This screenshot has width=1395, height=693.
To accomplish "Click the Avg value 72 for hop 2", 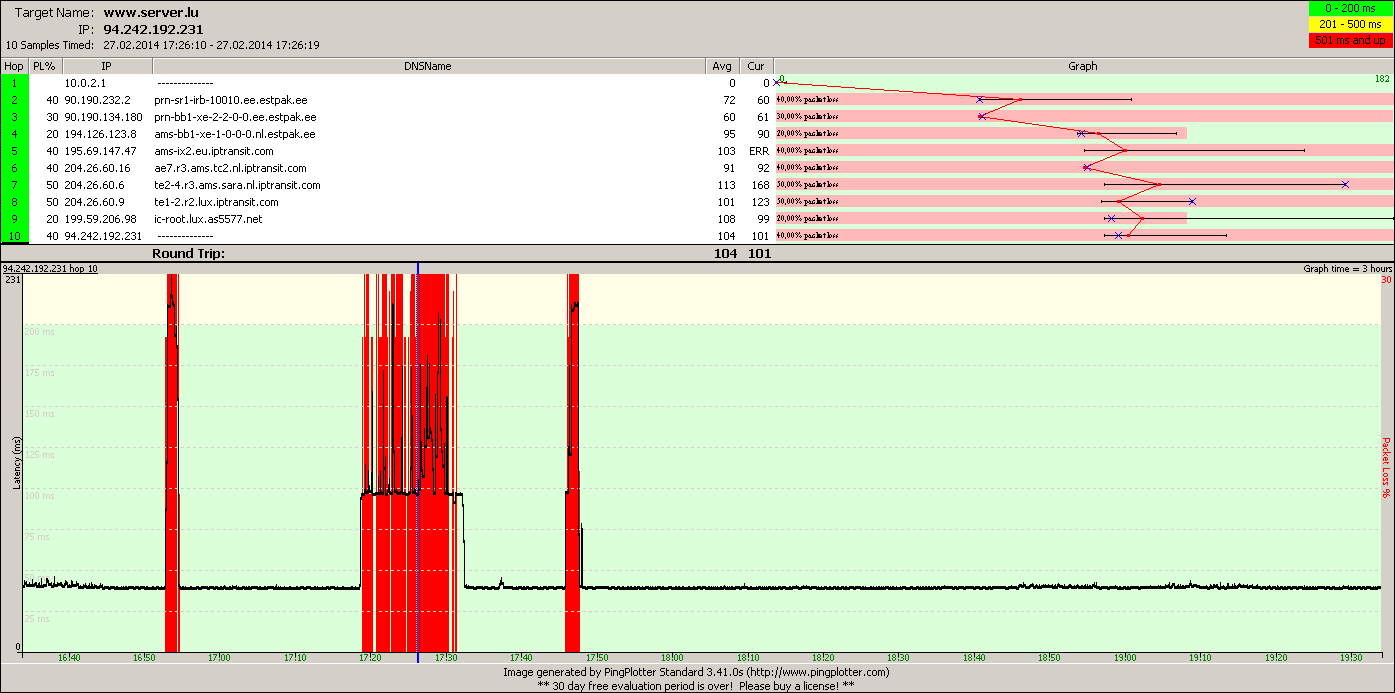I will pyautogui.click(x=729, y=100).
